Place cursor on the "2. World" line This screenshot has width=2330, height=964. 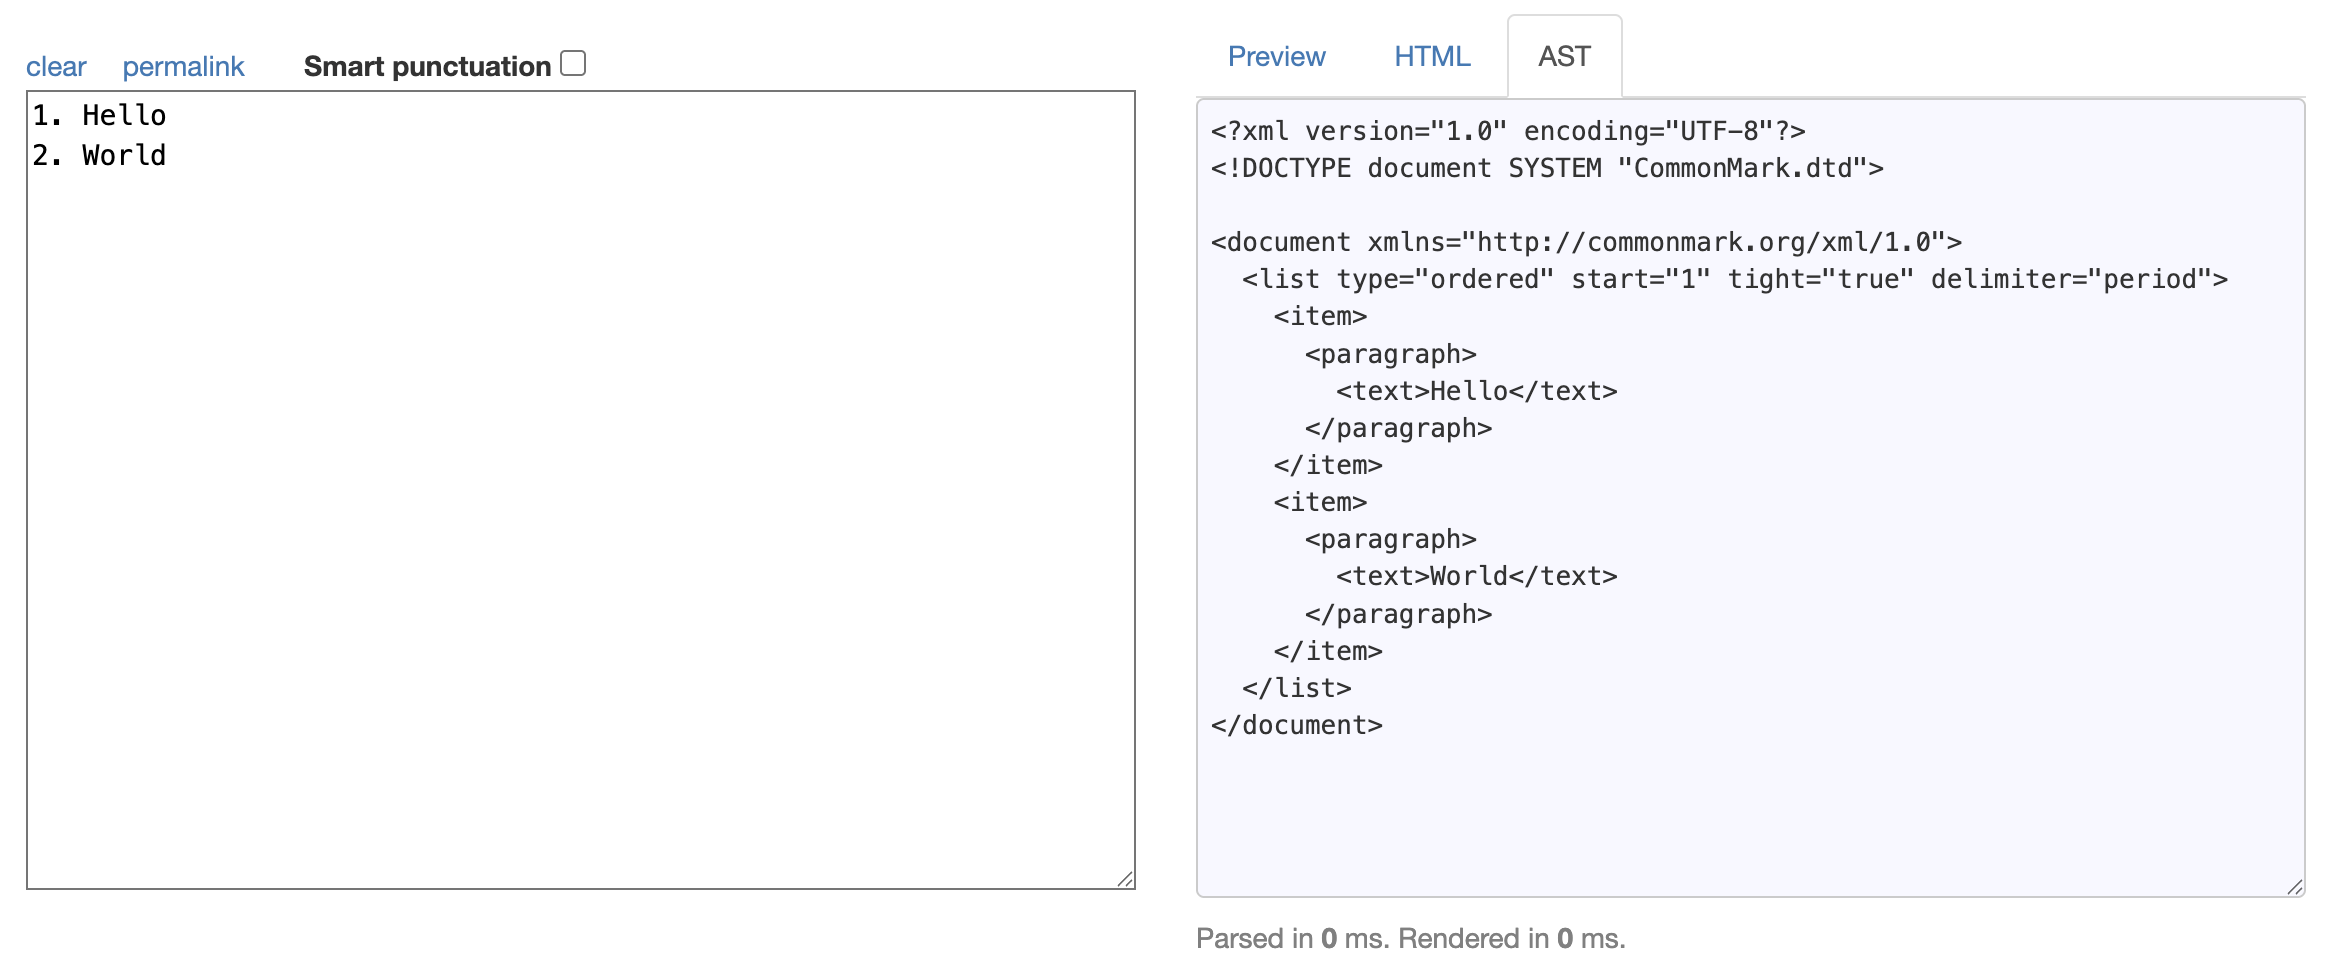100,156
